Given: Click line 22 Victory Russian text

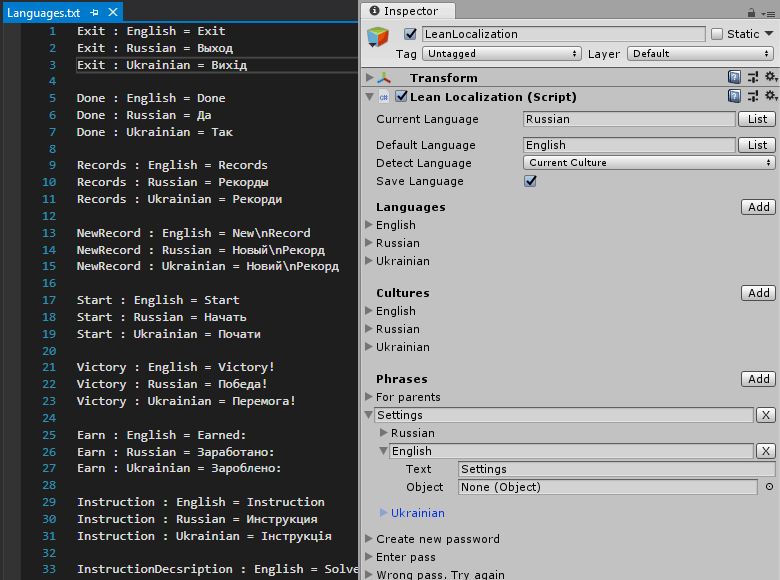Looking at the screenshot, I should pos(172,384).
